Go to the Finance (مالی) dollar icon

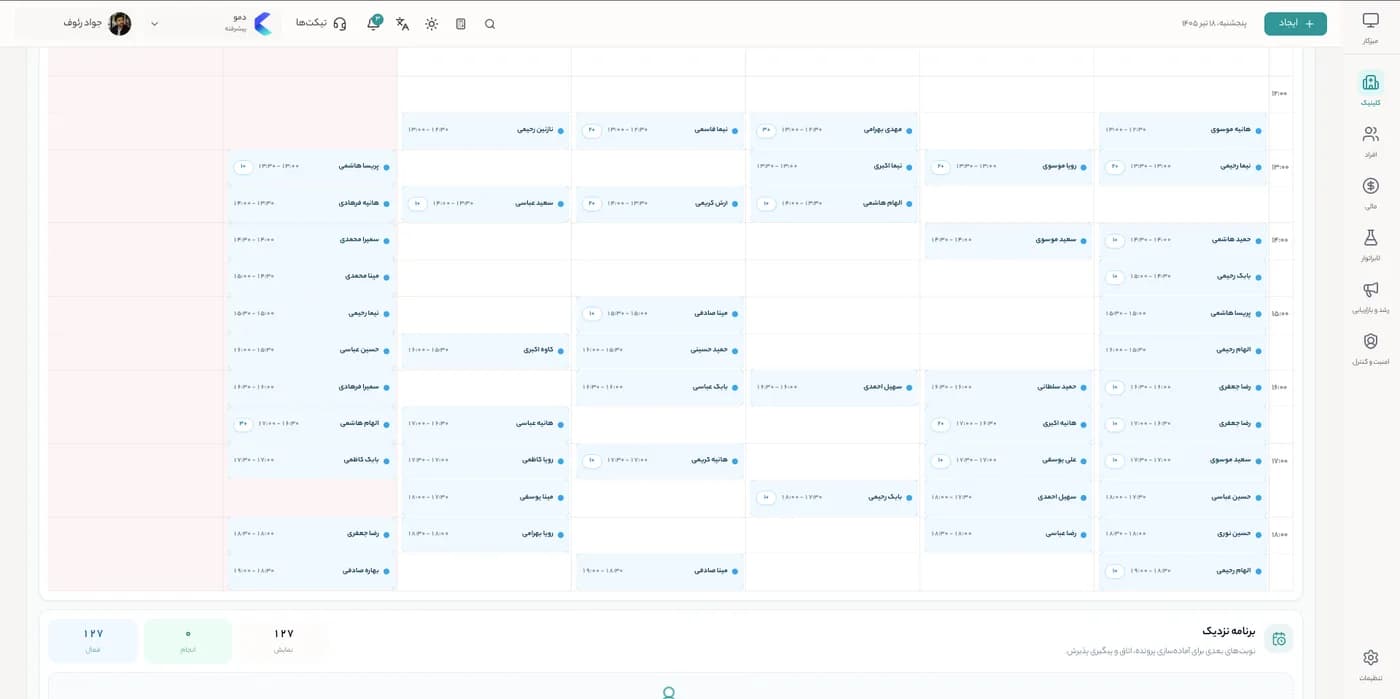click(x=1370, y=192)
